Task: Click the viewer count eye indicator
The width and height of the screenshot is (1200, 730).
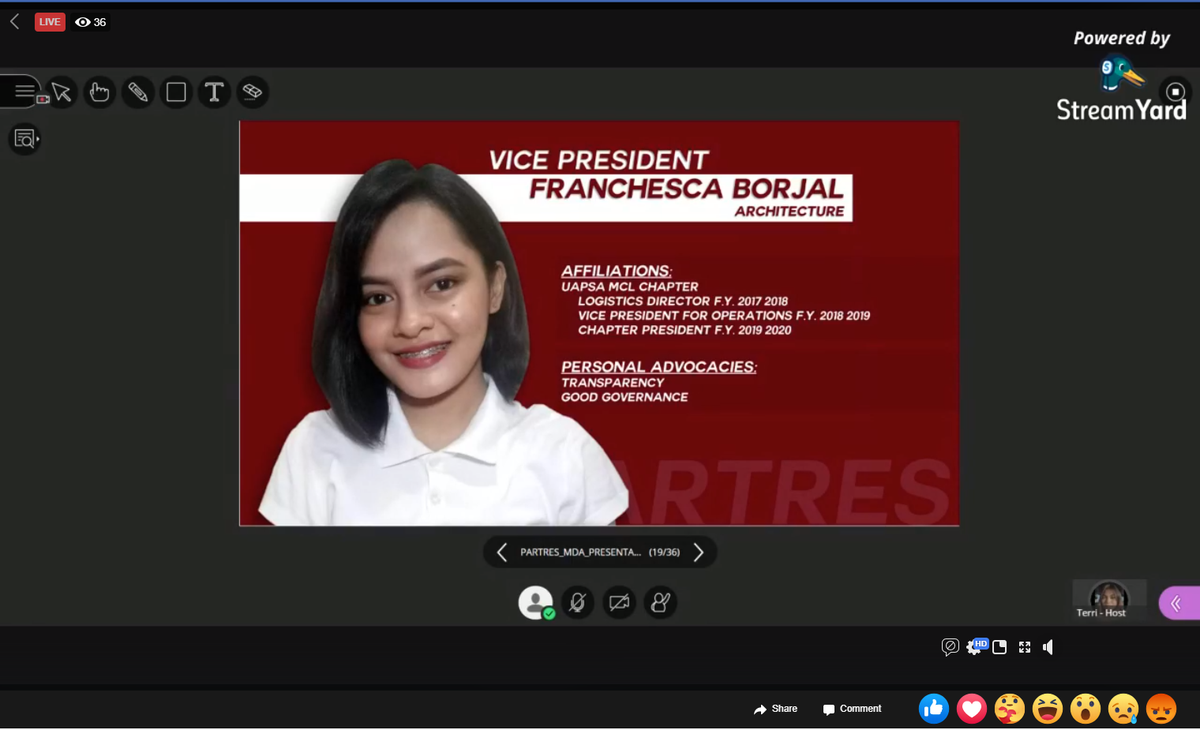Action: (91, 22)
